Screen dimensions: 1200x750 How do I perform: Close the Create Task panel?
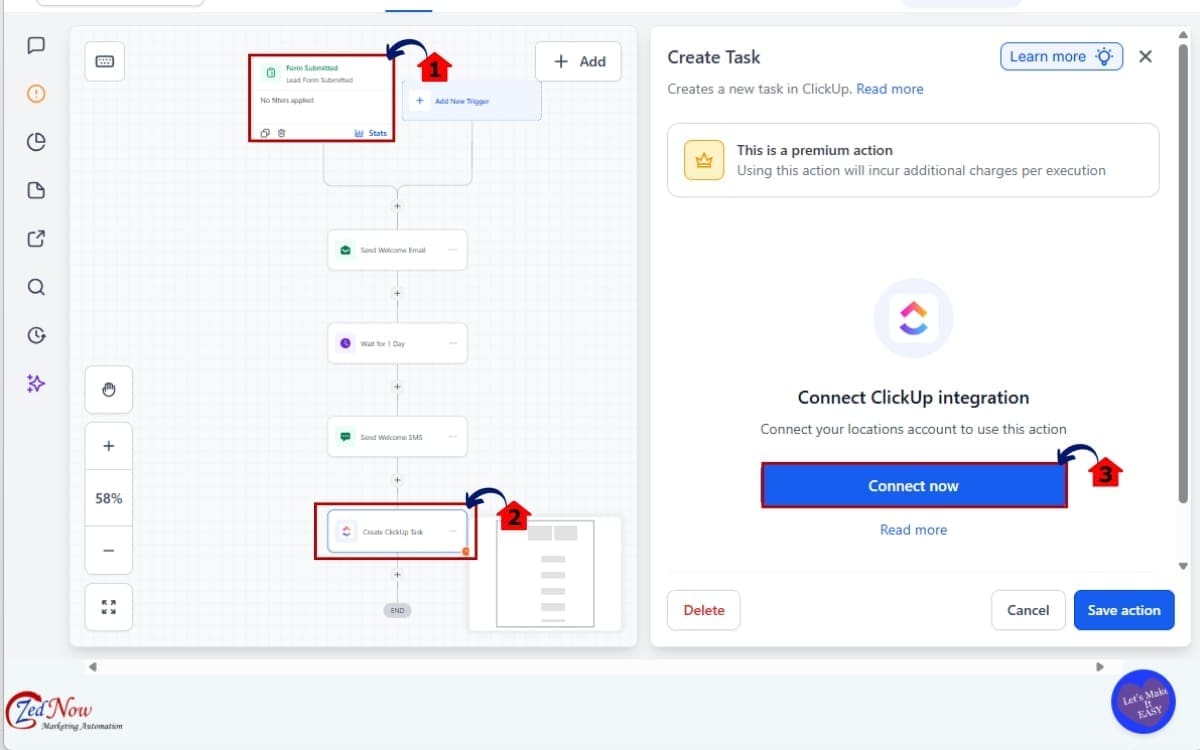(1146, 57)
